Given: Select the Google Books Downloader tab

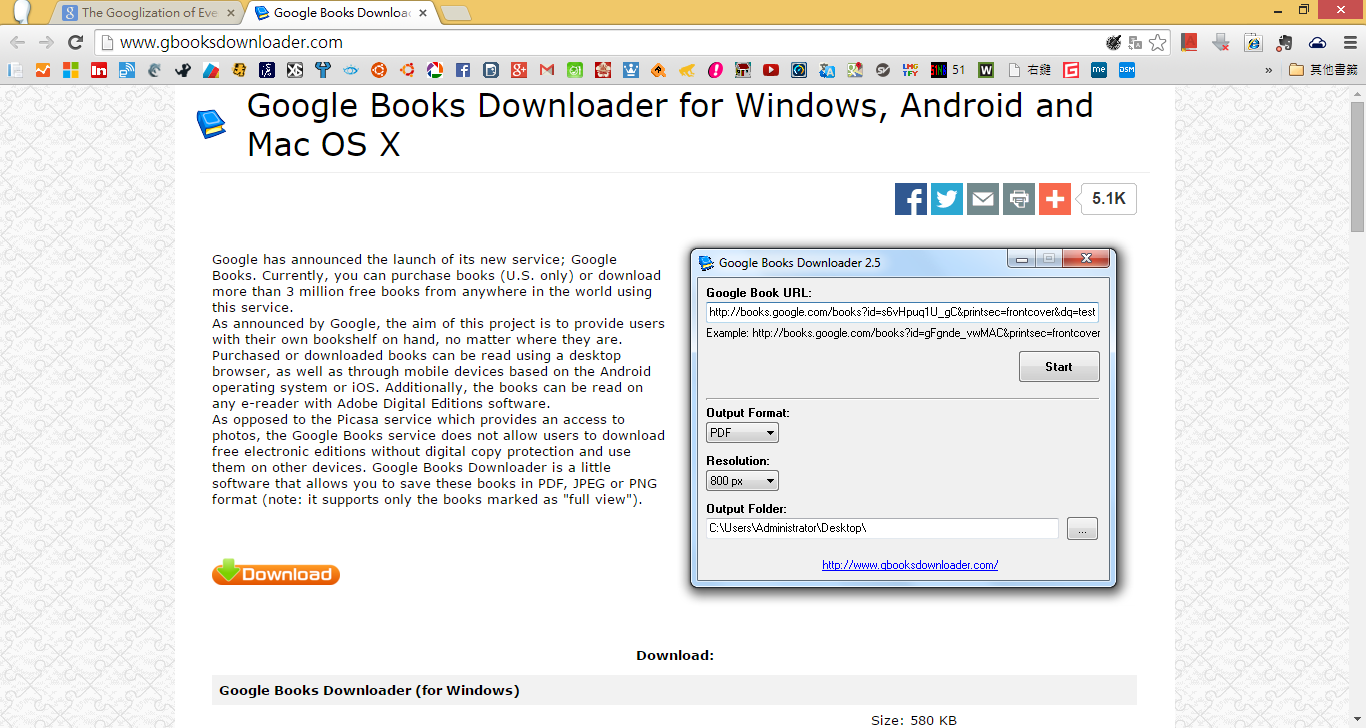Looking at the screenshot, I should [x=340, y=13].
